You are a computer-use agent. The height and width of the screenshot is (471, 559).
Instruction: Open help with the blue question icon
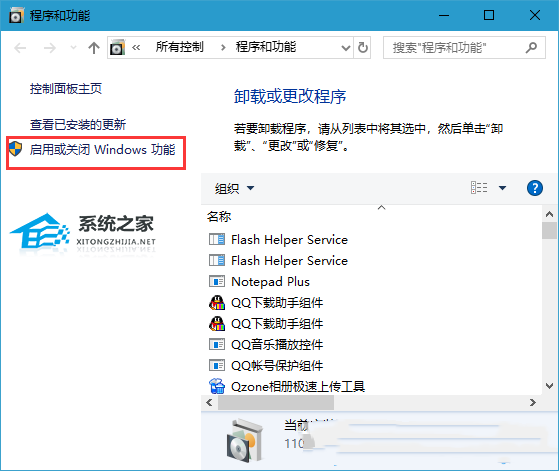click(x=535, y=188)
